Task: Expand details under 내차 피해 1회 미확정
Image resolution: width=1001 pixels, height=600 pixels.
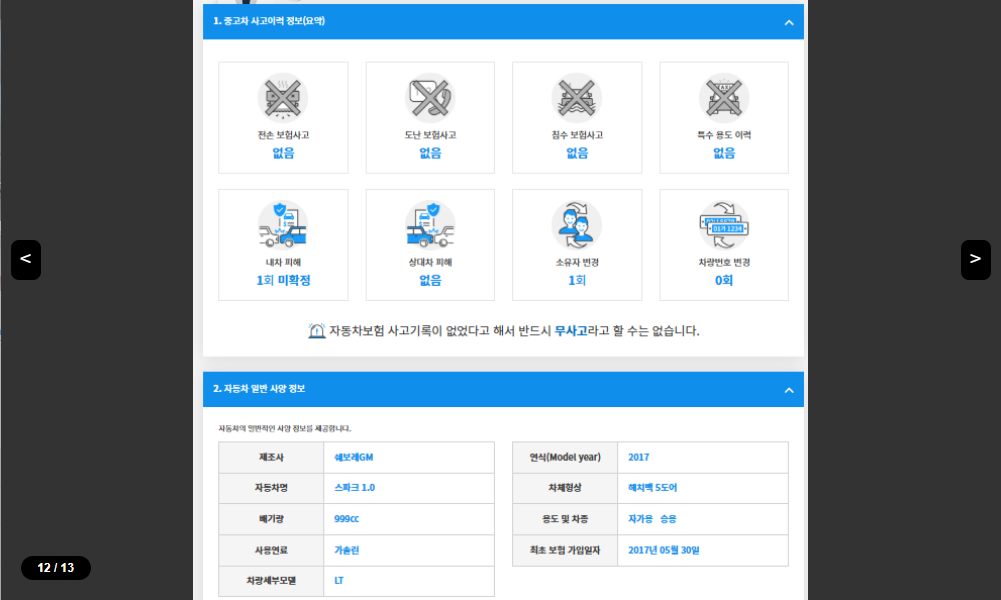Action: point(283,281)
